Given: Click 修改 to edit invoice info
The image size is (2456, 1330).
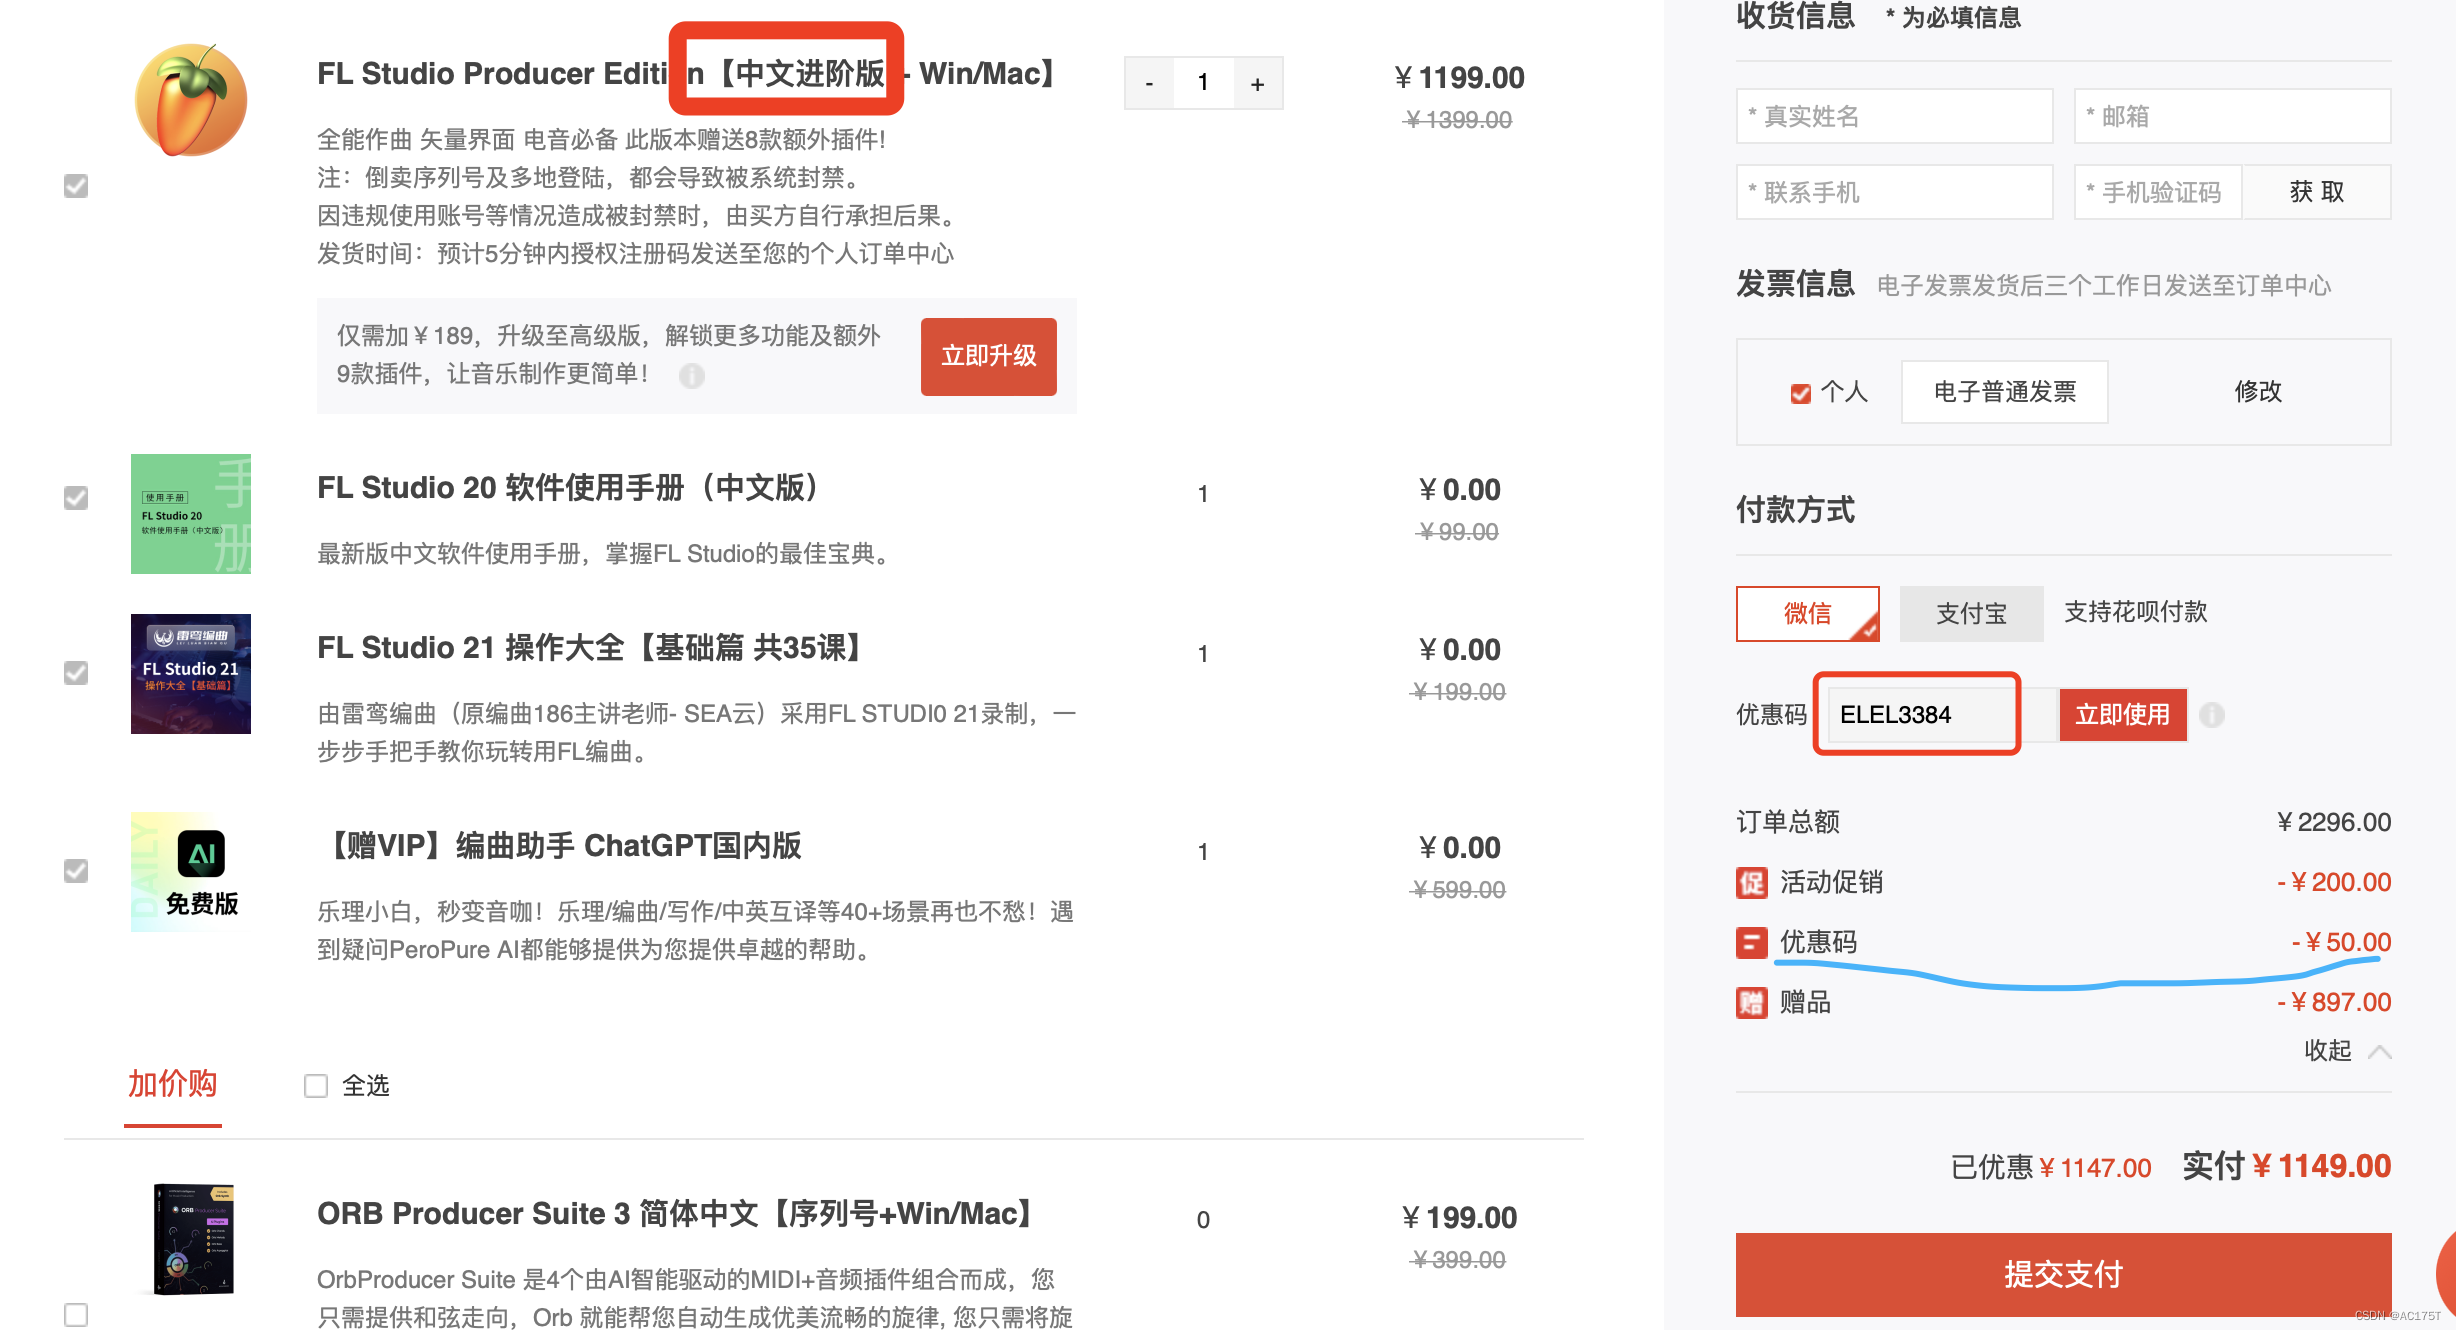Looking at the screenshot, I should [x=2258, y=391].
